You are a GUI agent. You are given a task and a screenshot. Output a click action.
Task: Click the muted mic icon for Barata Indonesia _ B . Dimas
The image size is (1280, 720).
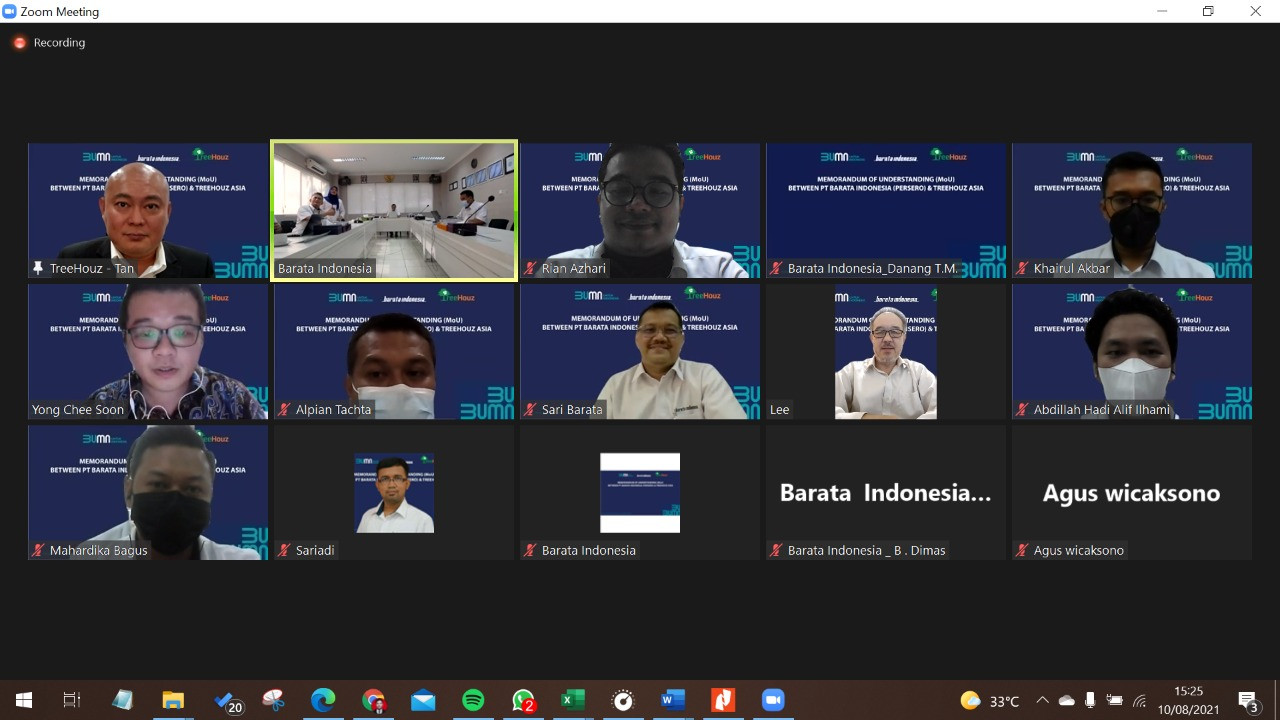776,550
